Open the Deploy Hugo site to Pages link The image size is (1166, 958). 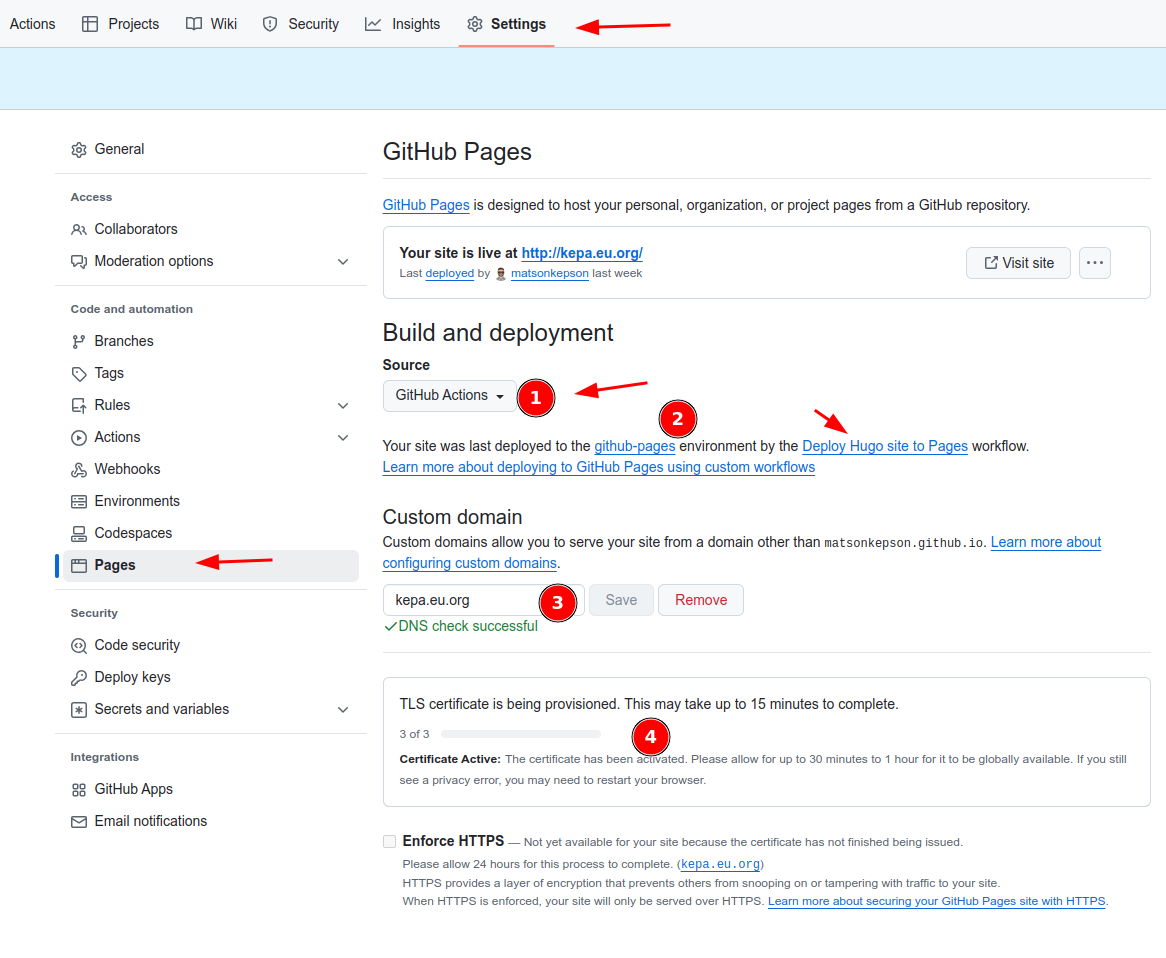click(884, 446)
